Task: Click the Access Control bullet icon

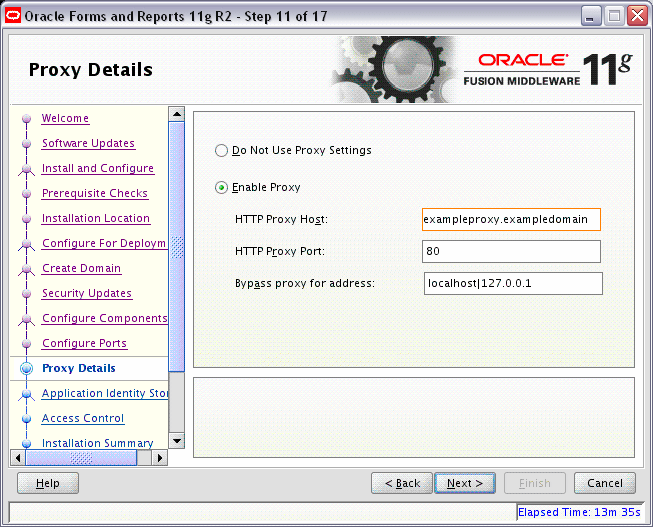Action: click(x=27, y=419)
